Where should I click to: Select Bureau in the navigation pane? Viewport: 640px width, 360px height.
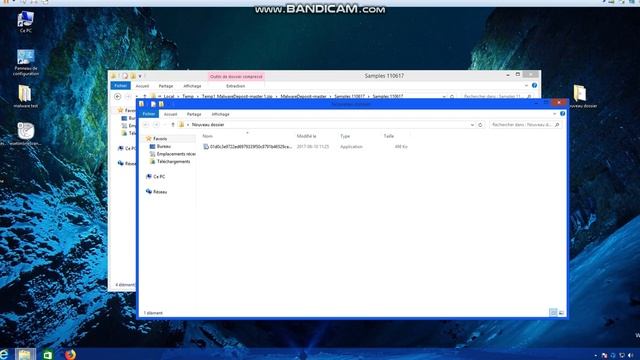point(163,146)
